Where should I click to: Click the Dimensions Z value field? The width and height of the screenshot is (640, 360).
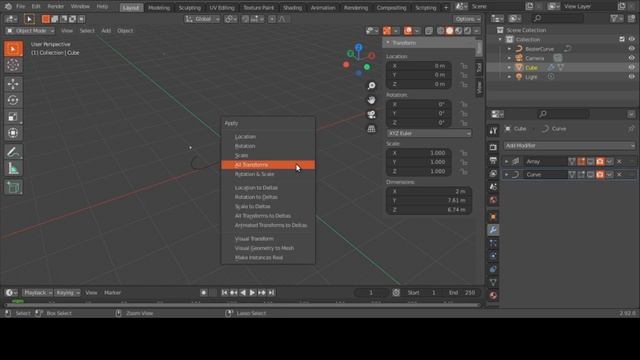pos(429,210)
